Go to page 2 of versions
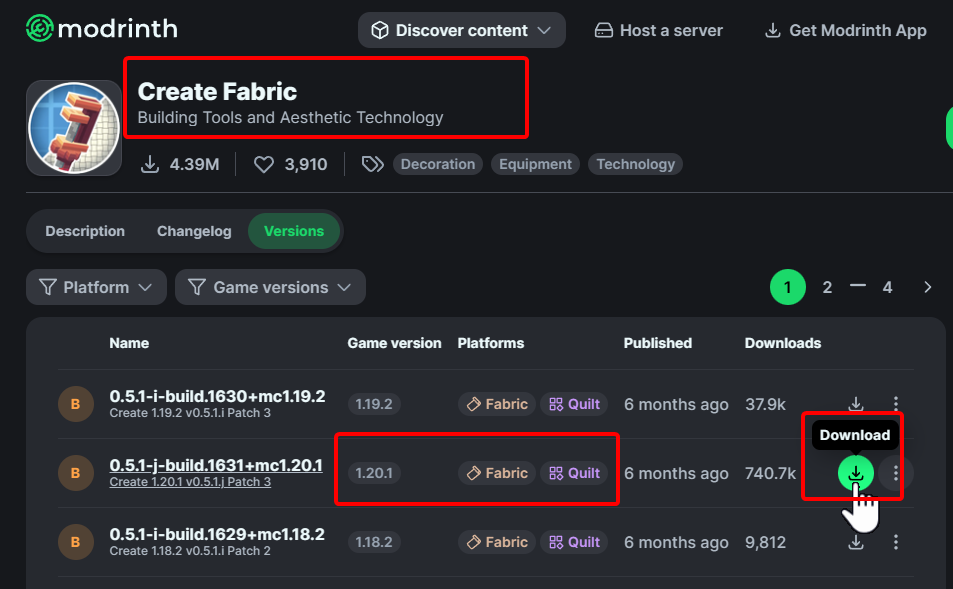The height and width of the screenshot is (589, 953). coord(827,287)
